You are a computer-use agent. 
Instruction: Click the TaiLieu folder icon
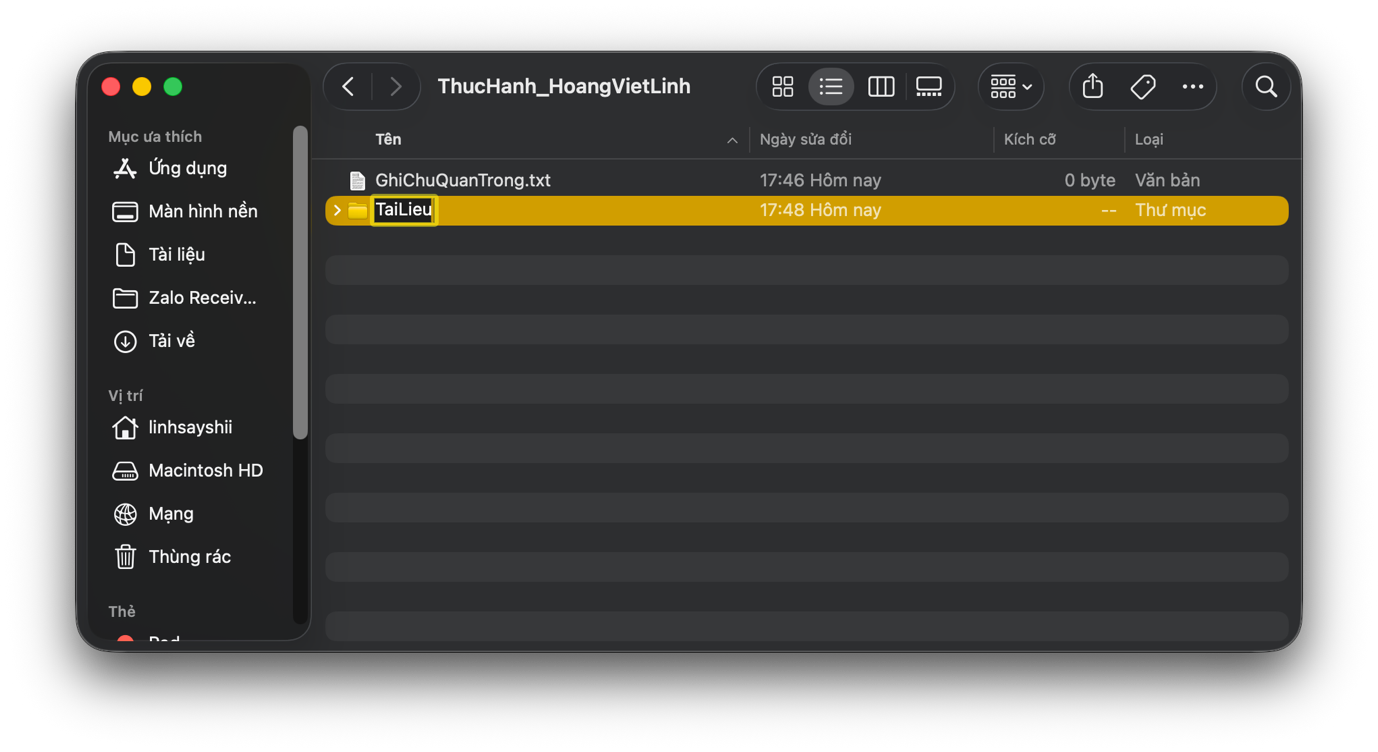click(x=357, y=210)
